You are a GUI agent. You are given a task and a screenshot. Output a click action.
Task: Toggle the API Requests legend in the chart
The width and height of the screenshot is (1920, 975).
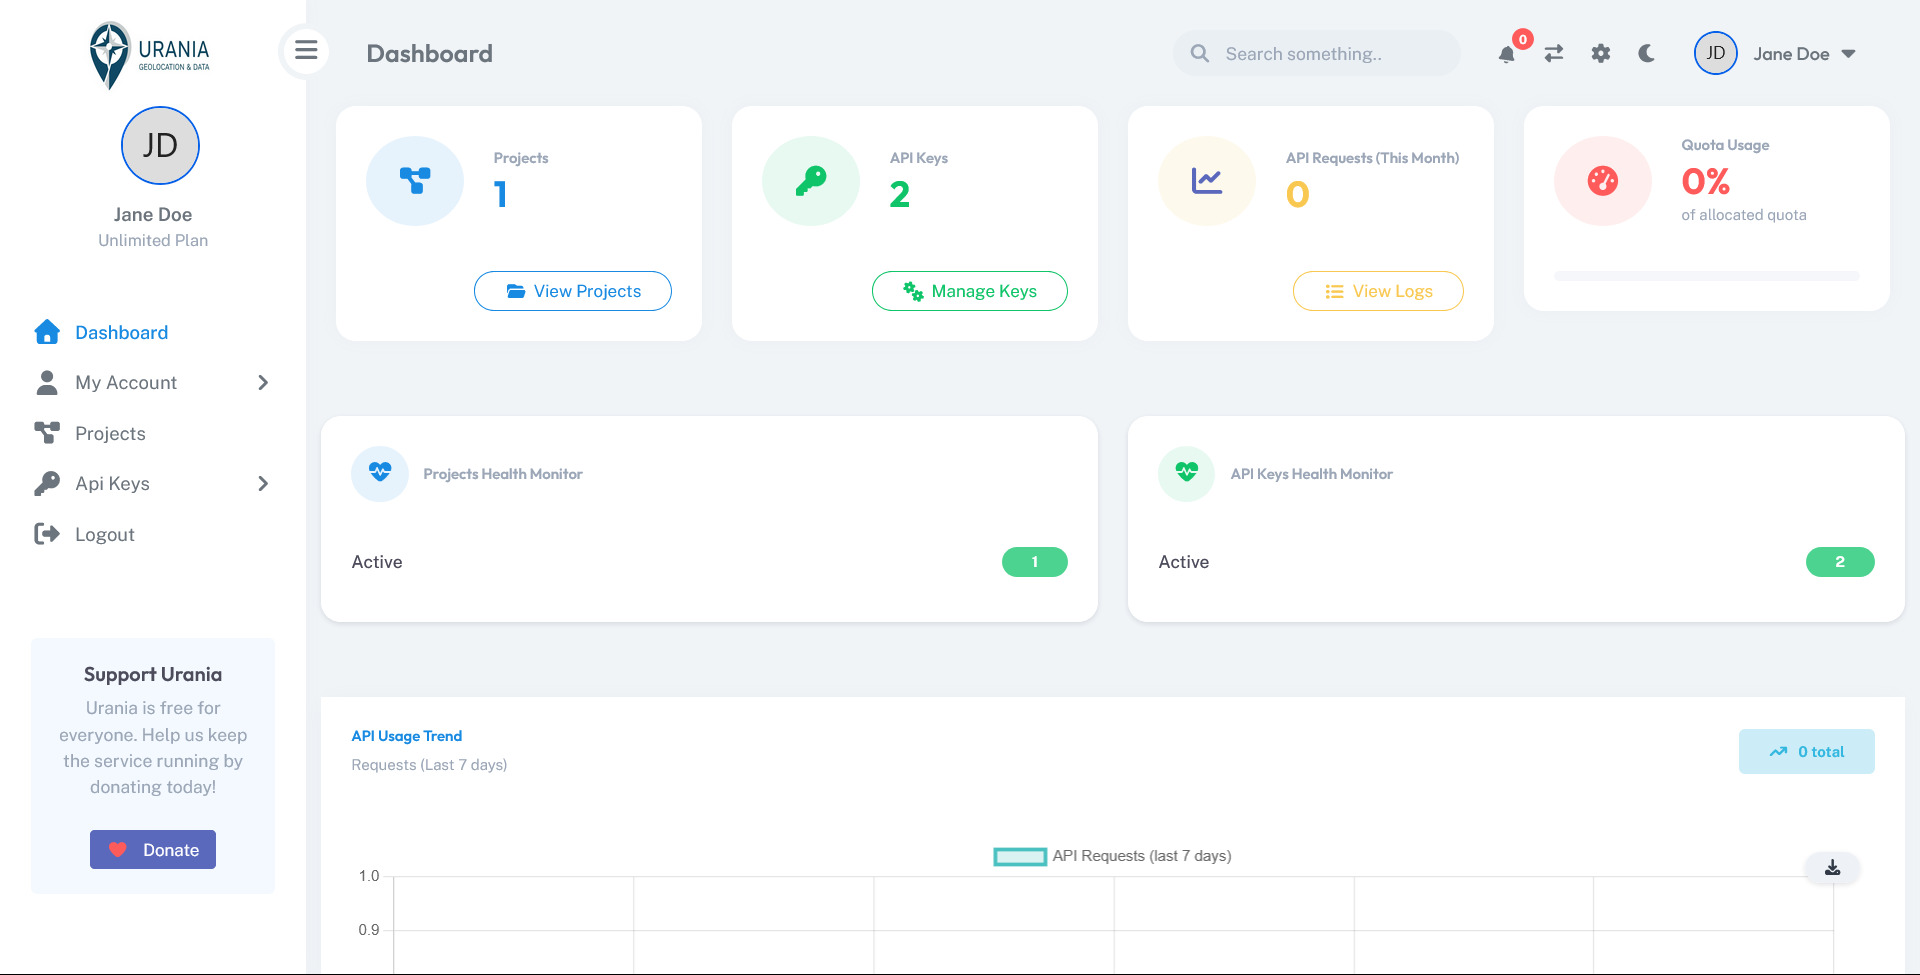(x=1019, y=856)
